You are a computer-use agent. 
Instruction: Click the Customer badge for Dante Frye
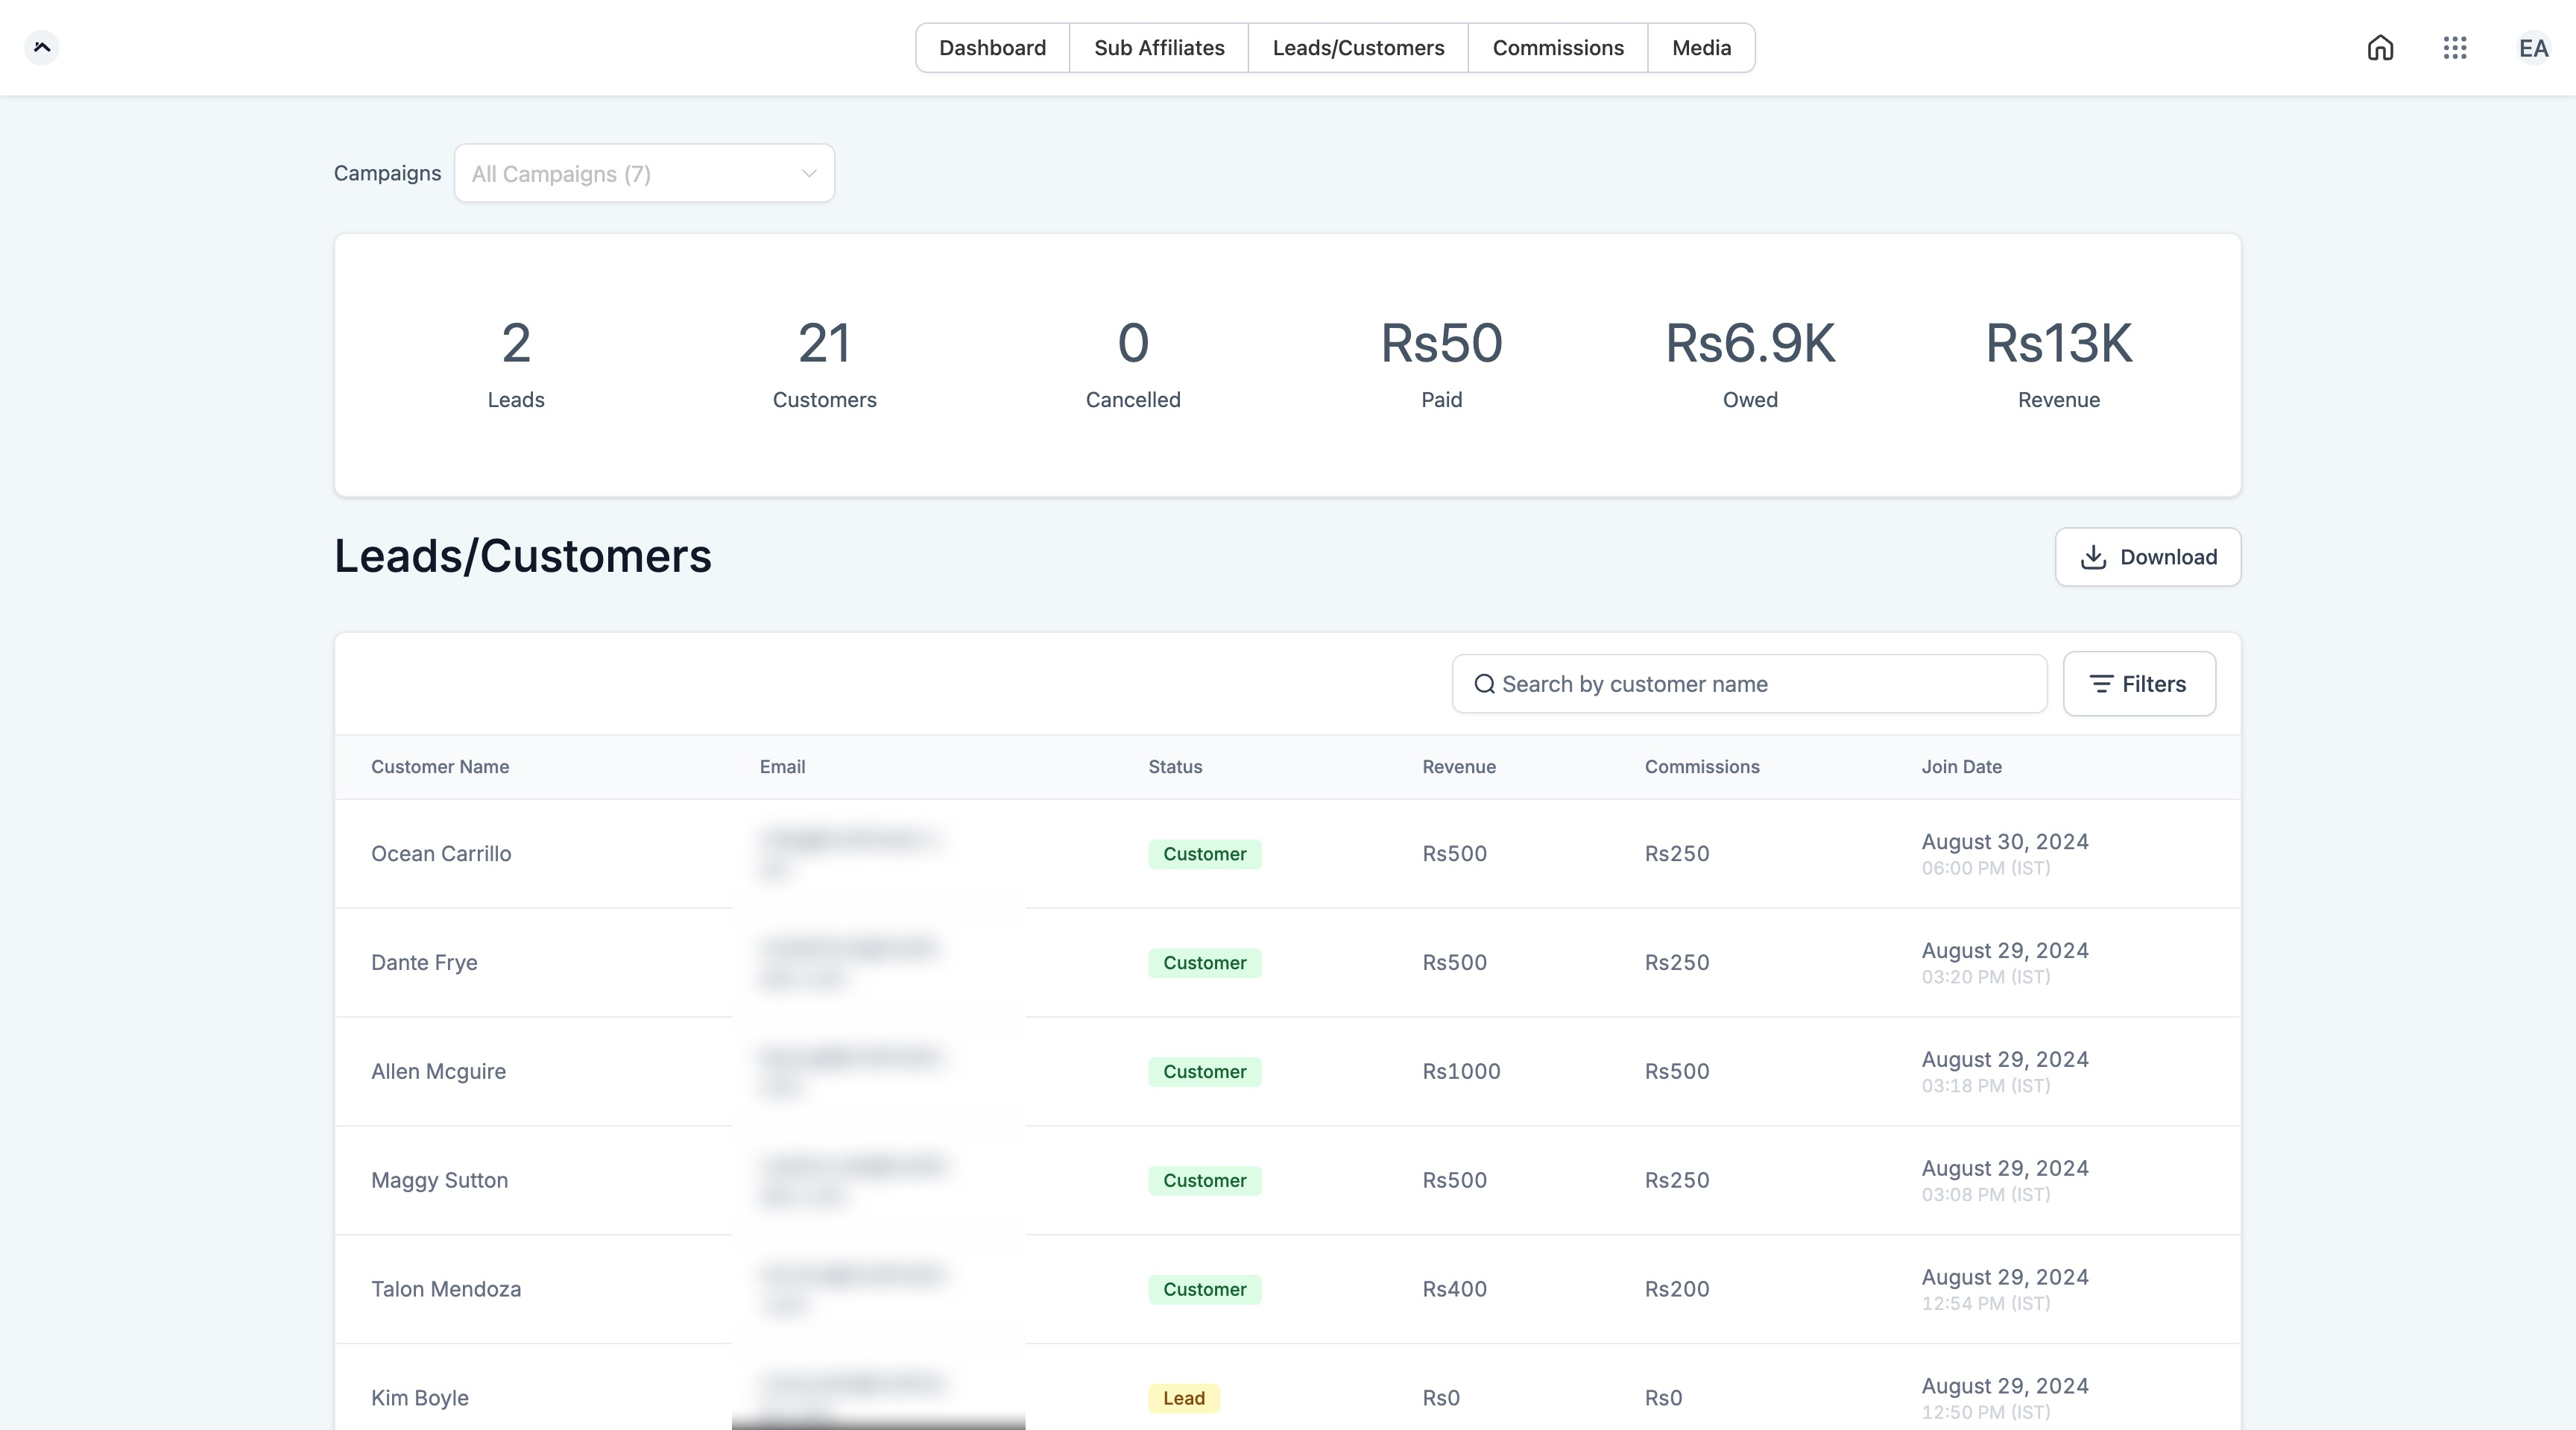(x=1204, y=963)
